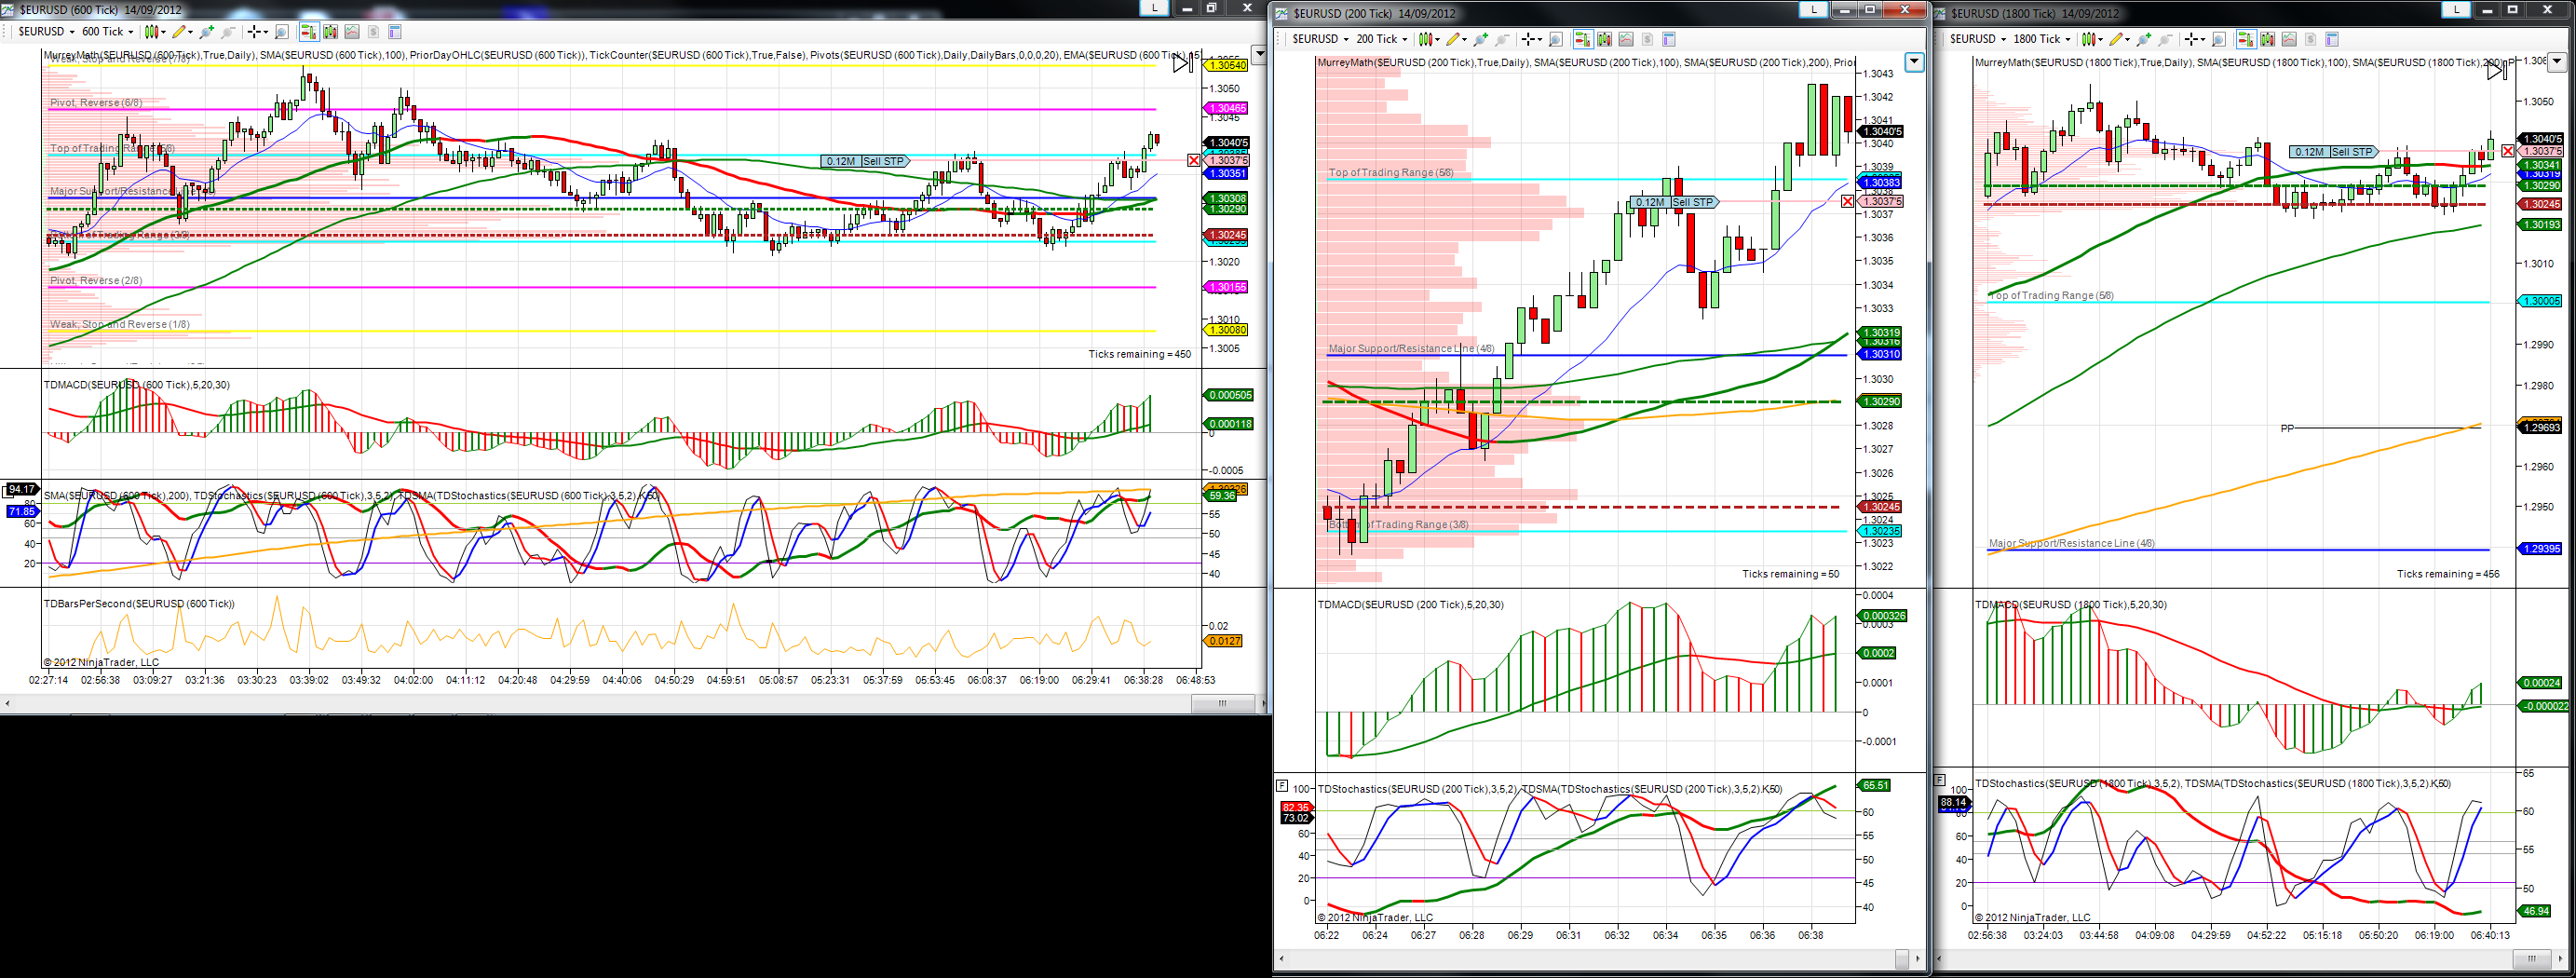Open $EURUSD instrument dropdown on 600 Tick chart

[46, 32]
